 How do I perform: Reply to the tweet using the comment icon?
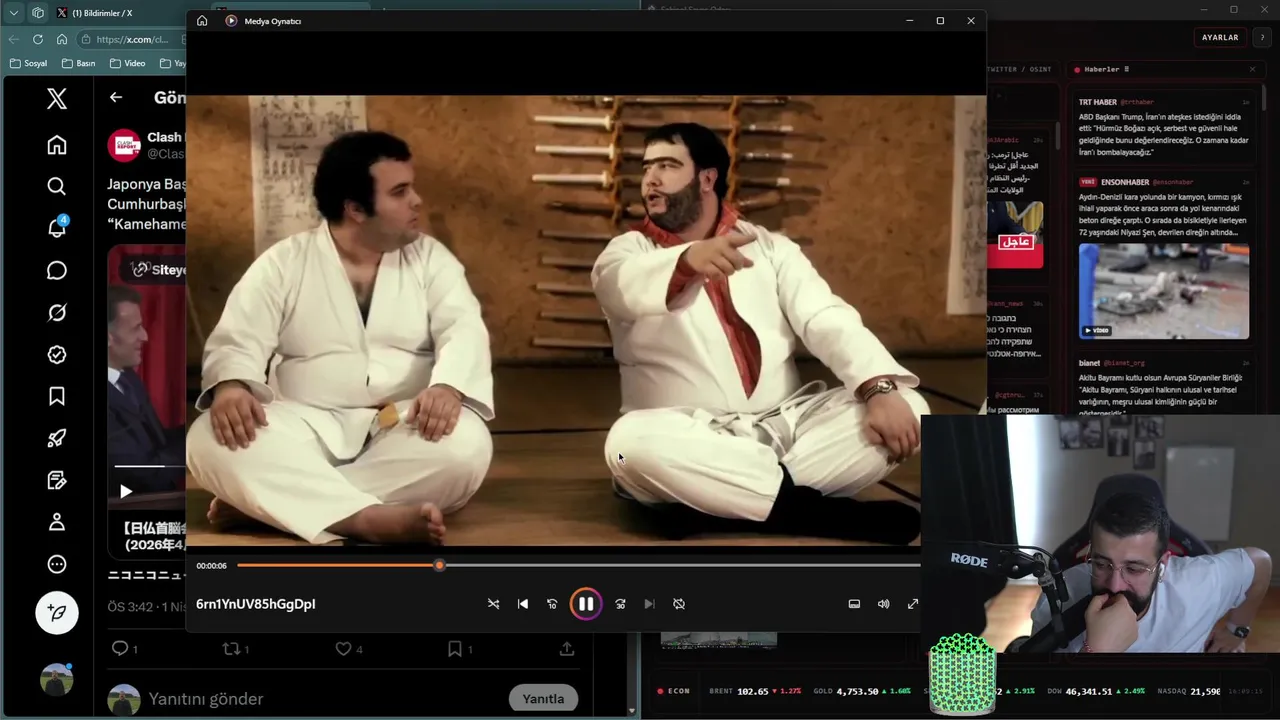click(120, 649)
